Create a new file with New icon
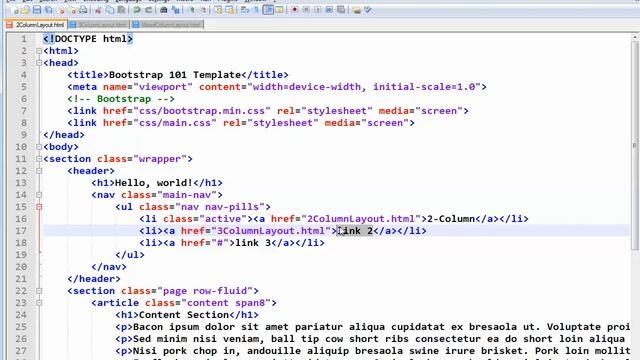Screen dimensions: 640x360 (x=15, y=10)
